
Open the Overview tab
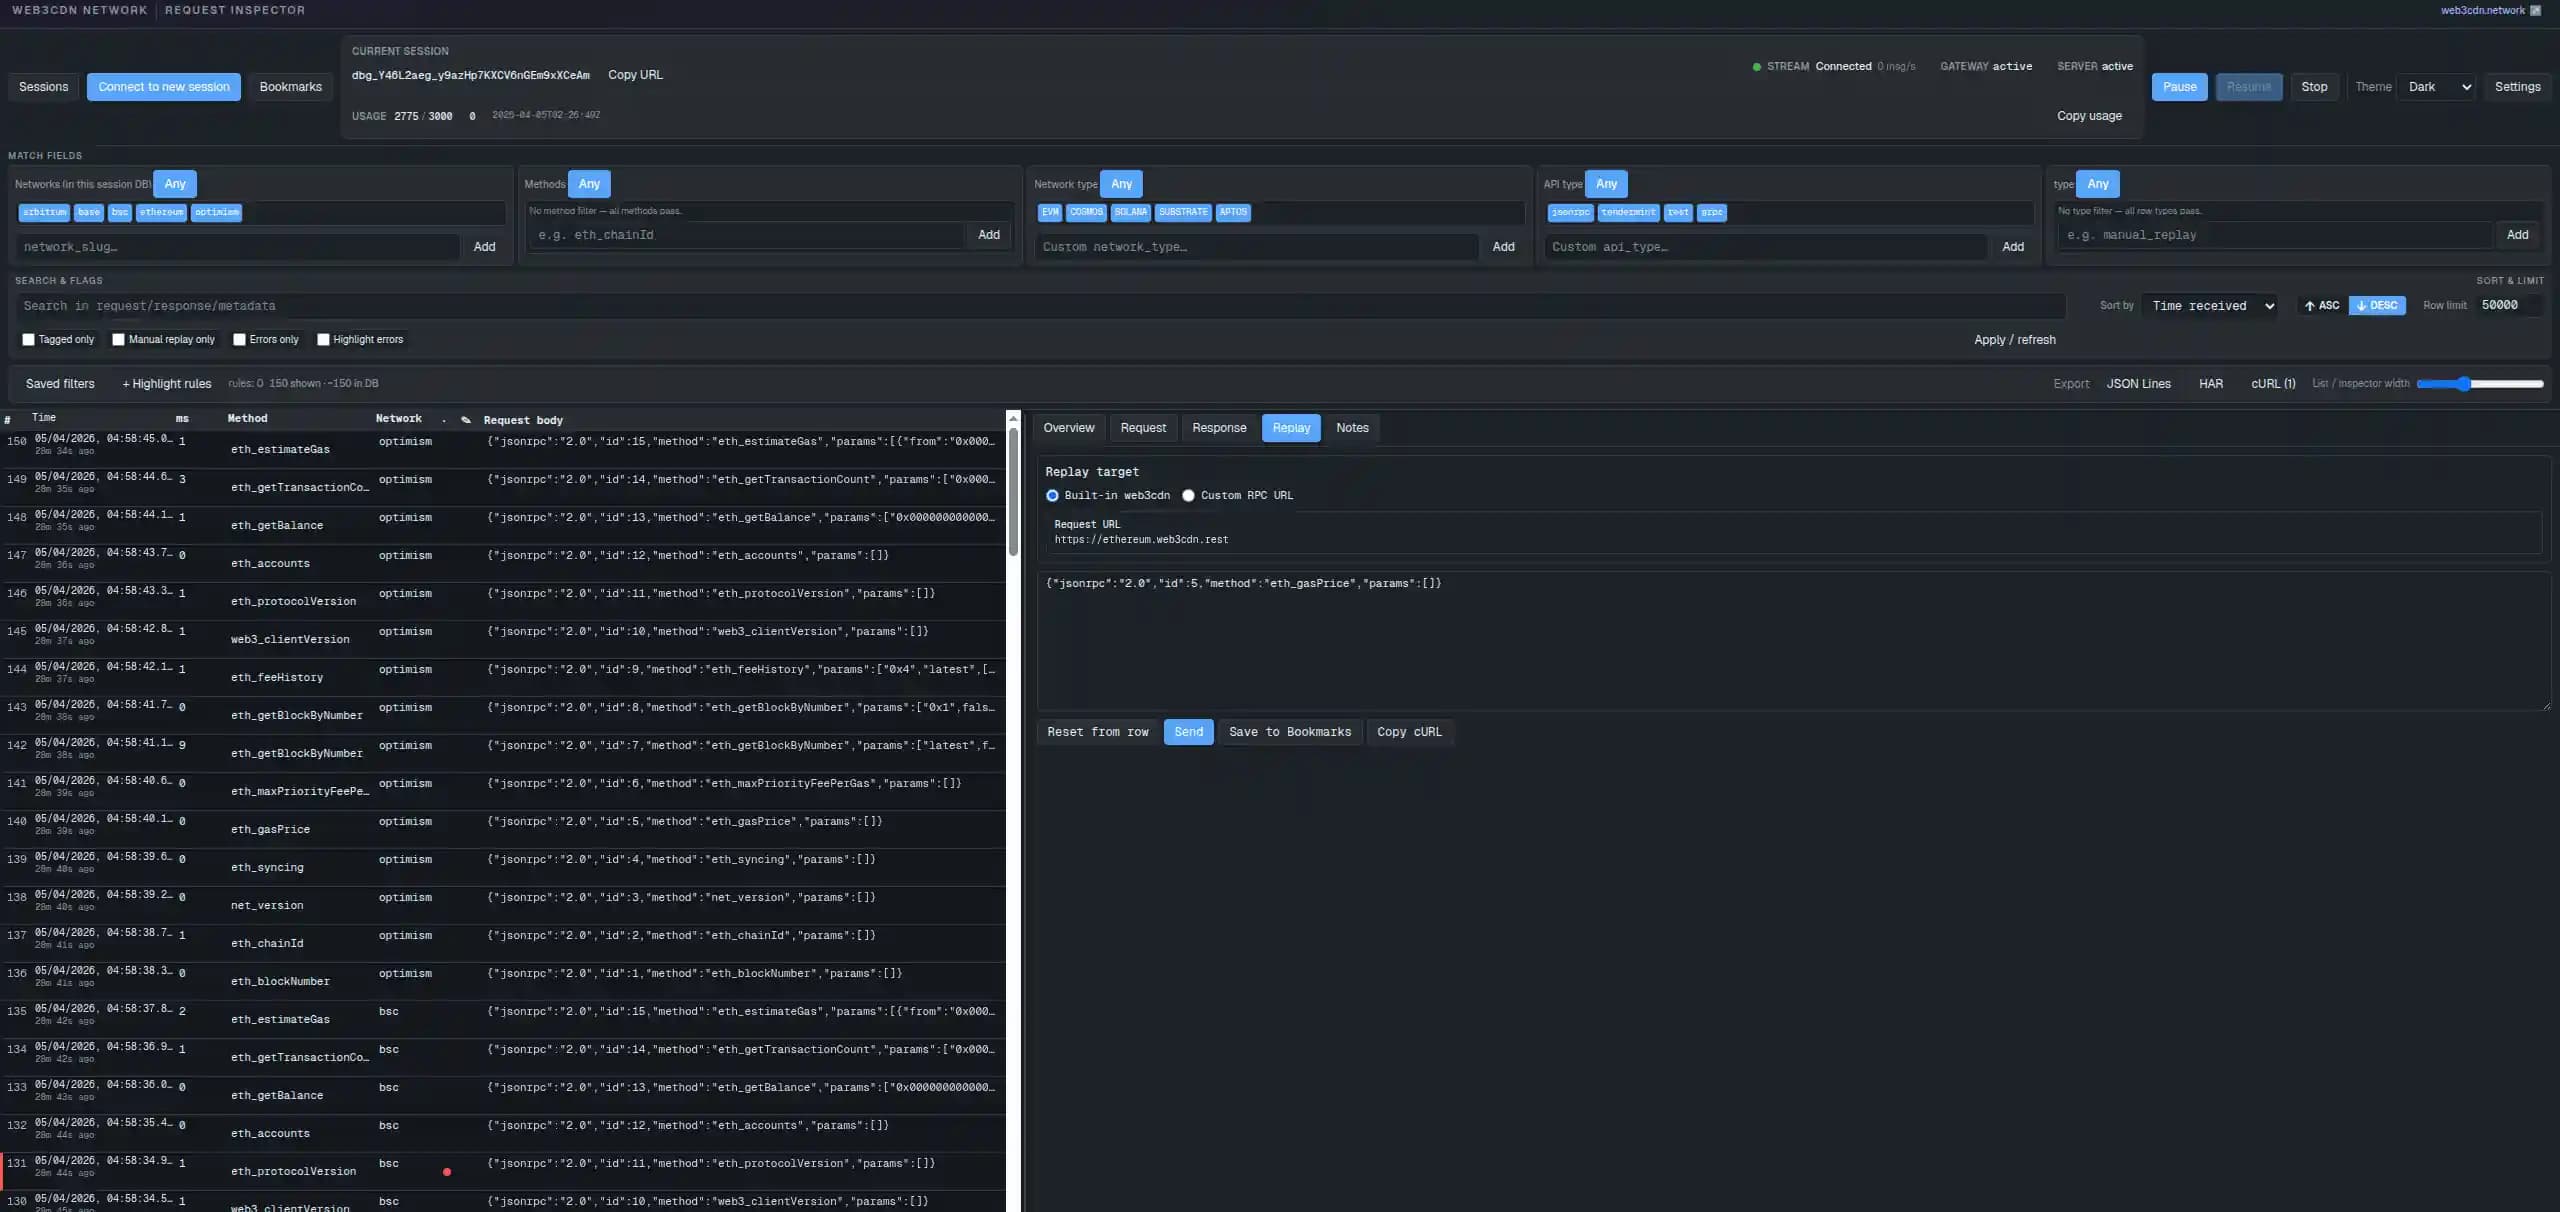pos(1068,428)
